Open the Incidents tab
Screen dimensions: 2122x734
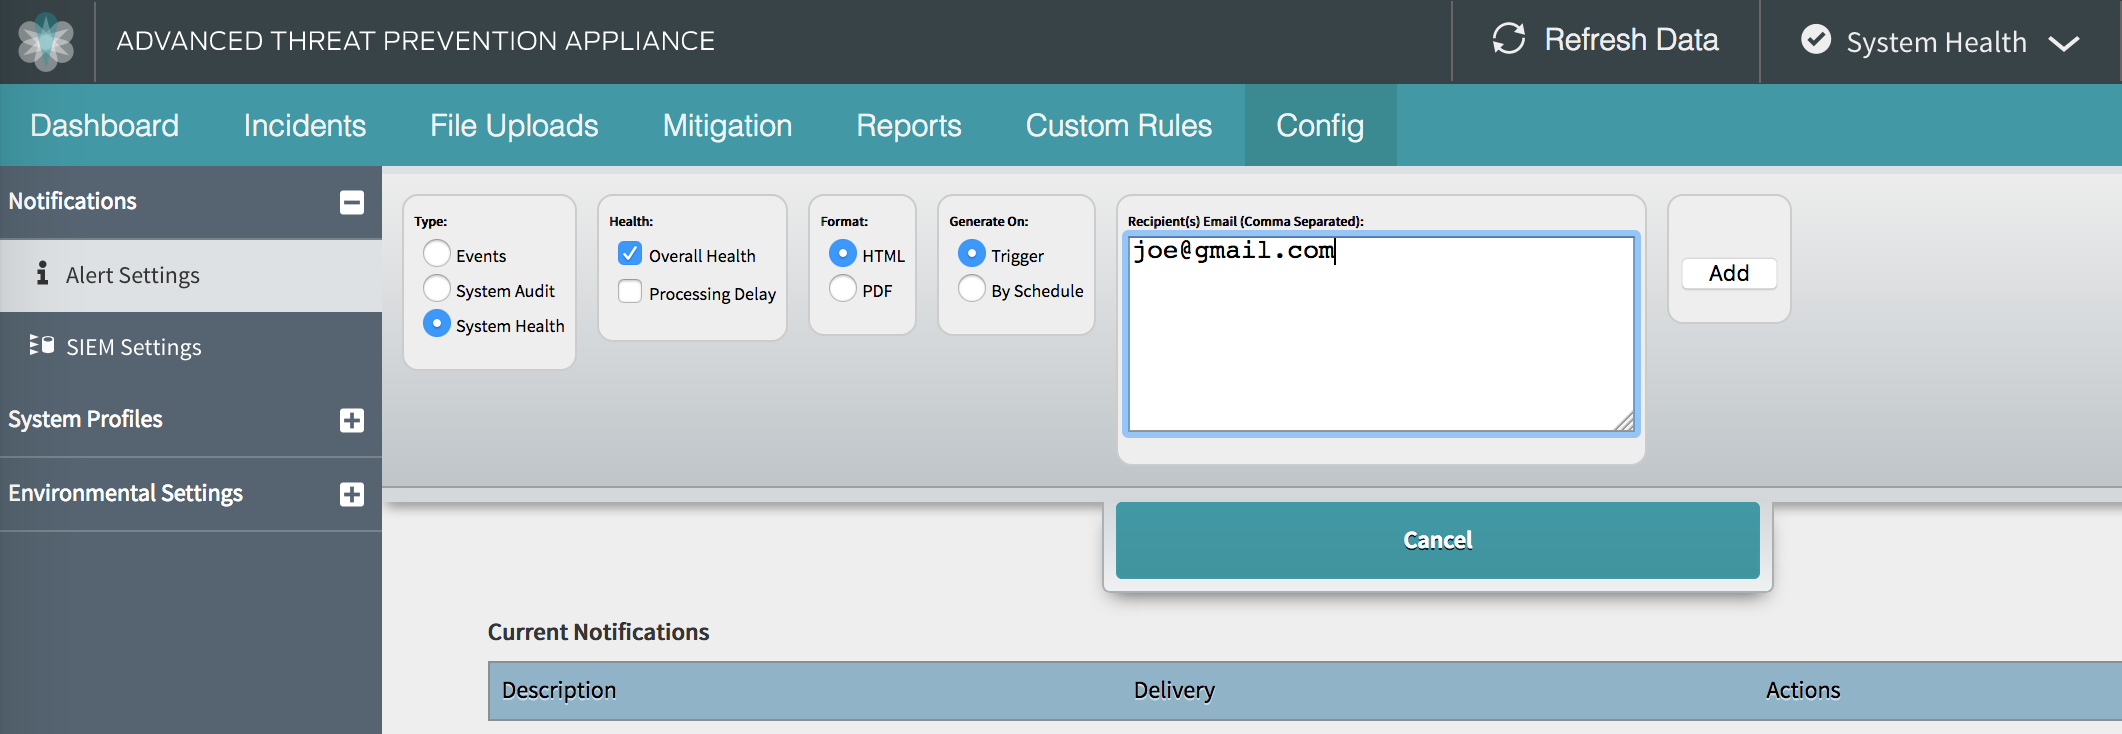pyautogui.click(x=304, y=125)
